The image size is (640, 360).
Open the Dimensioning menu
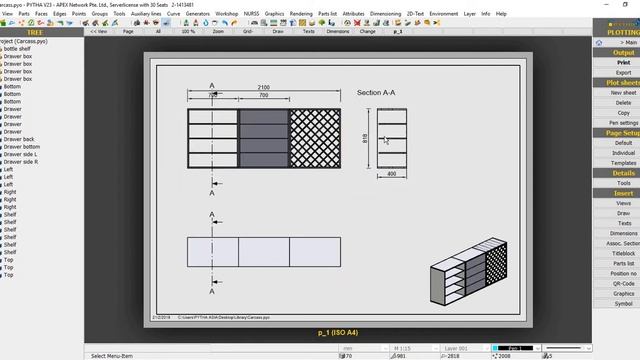point(385,14)
